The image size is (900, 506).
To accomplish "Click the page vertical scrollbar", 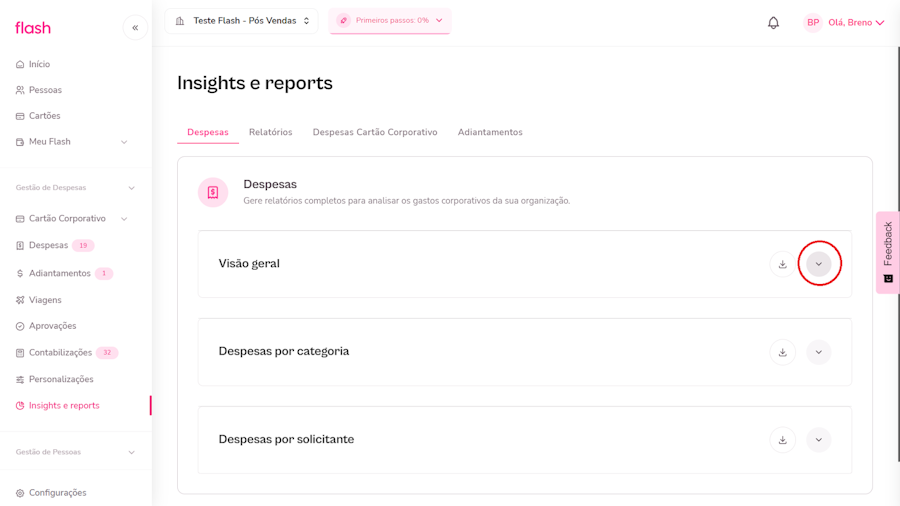I will pos(898,252).
